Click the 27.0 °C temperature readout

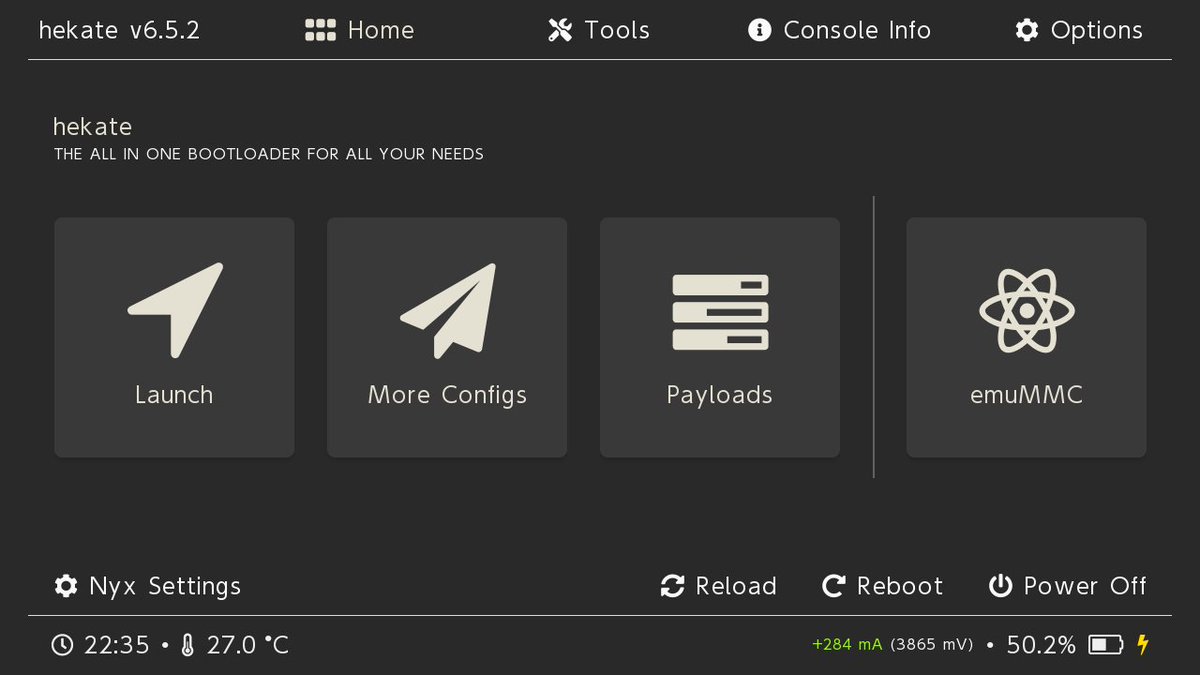[248, 646]
